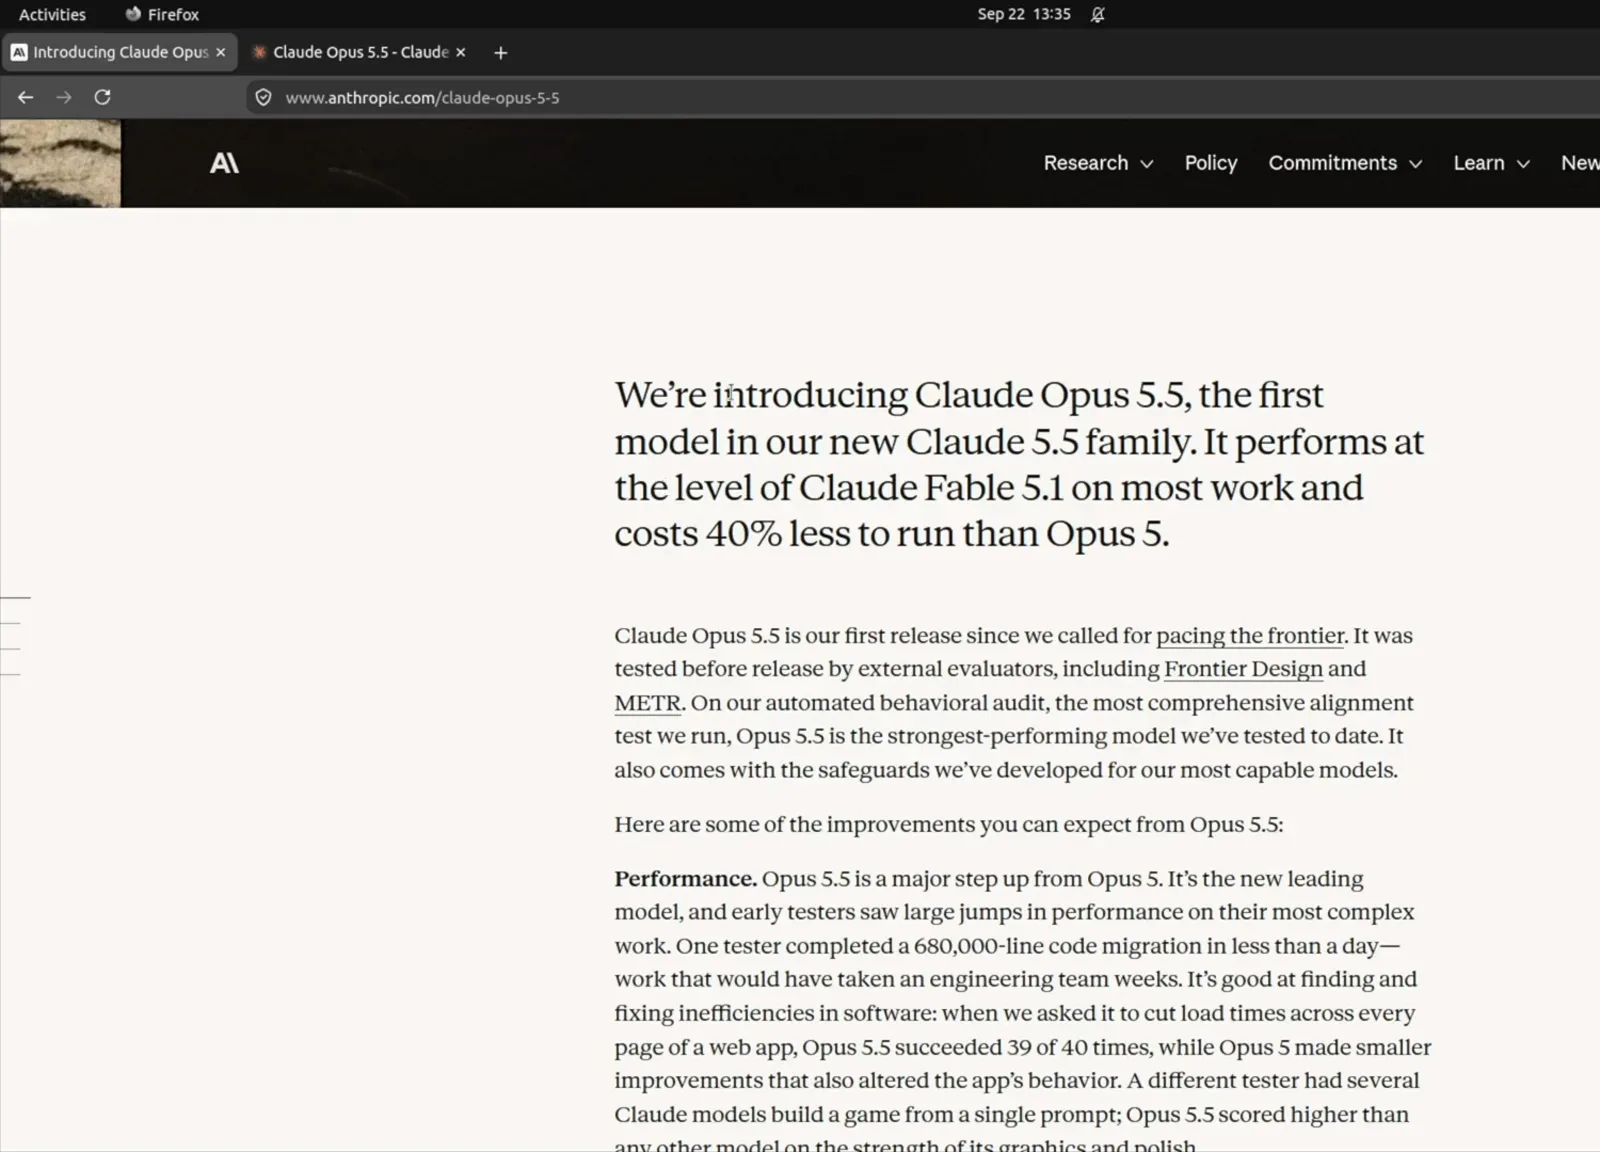Click the Anthropic favicon on first tab
The image size is (1600, 1152).
point(19,52)
